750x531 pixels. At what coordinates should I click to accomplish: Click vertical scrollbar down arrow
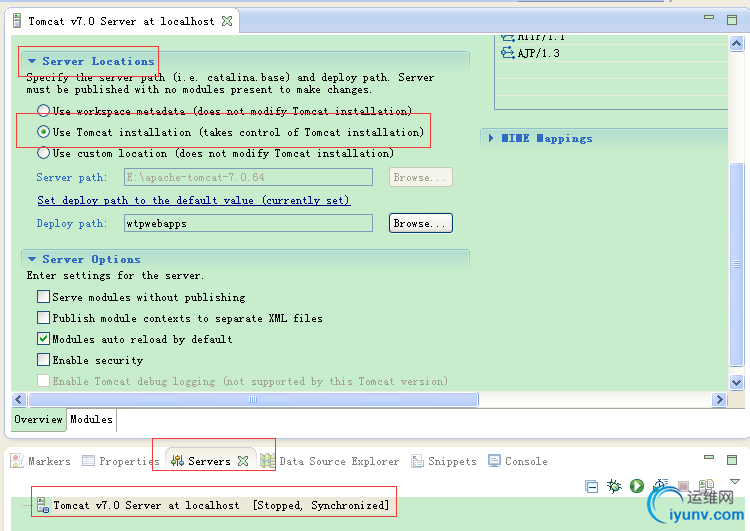(737, 382)
